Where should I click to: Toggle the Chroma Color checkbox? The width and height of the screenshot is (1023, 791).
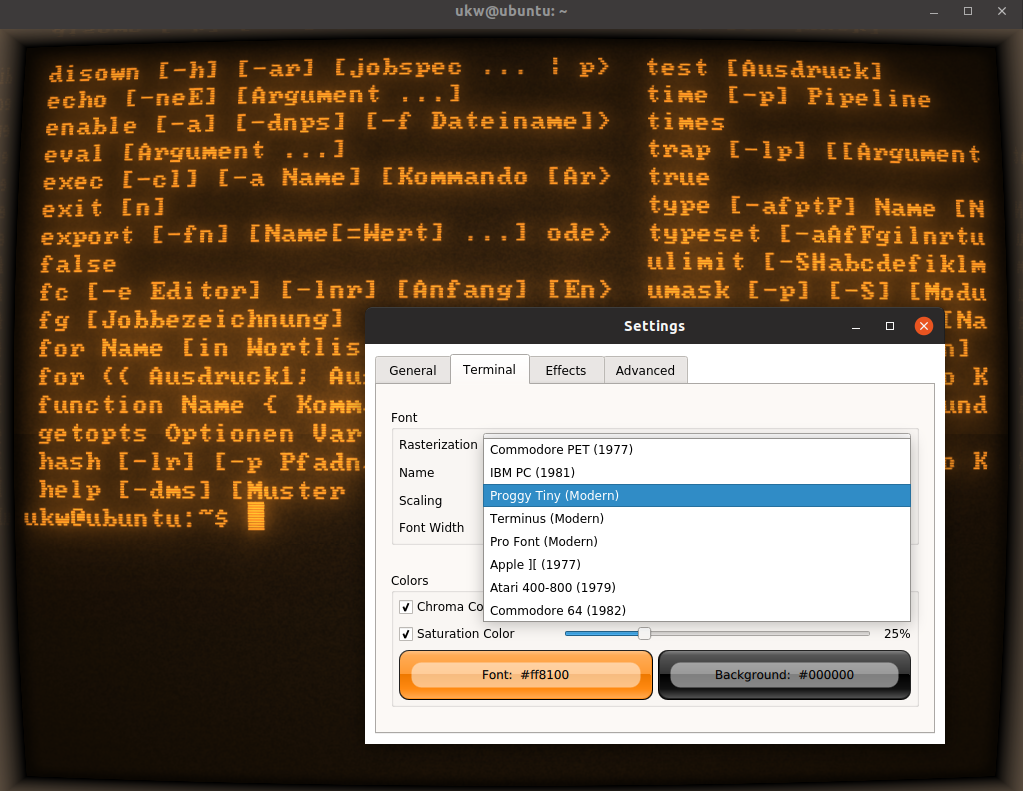[x=406, y=607]
